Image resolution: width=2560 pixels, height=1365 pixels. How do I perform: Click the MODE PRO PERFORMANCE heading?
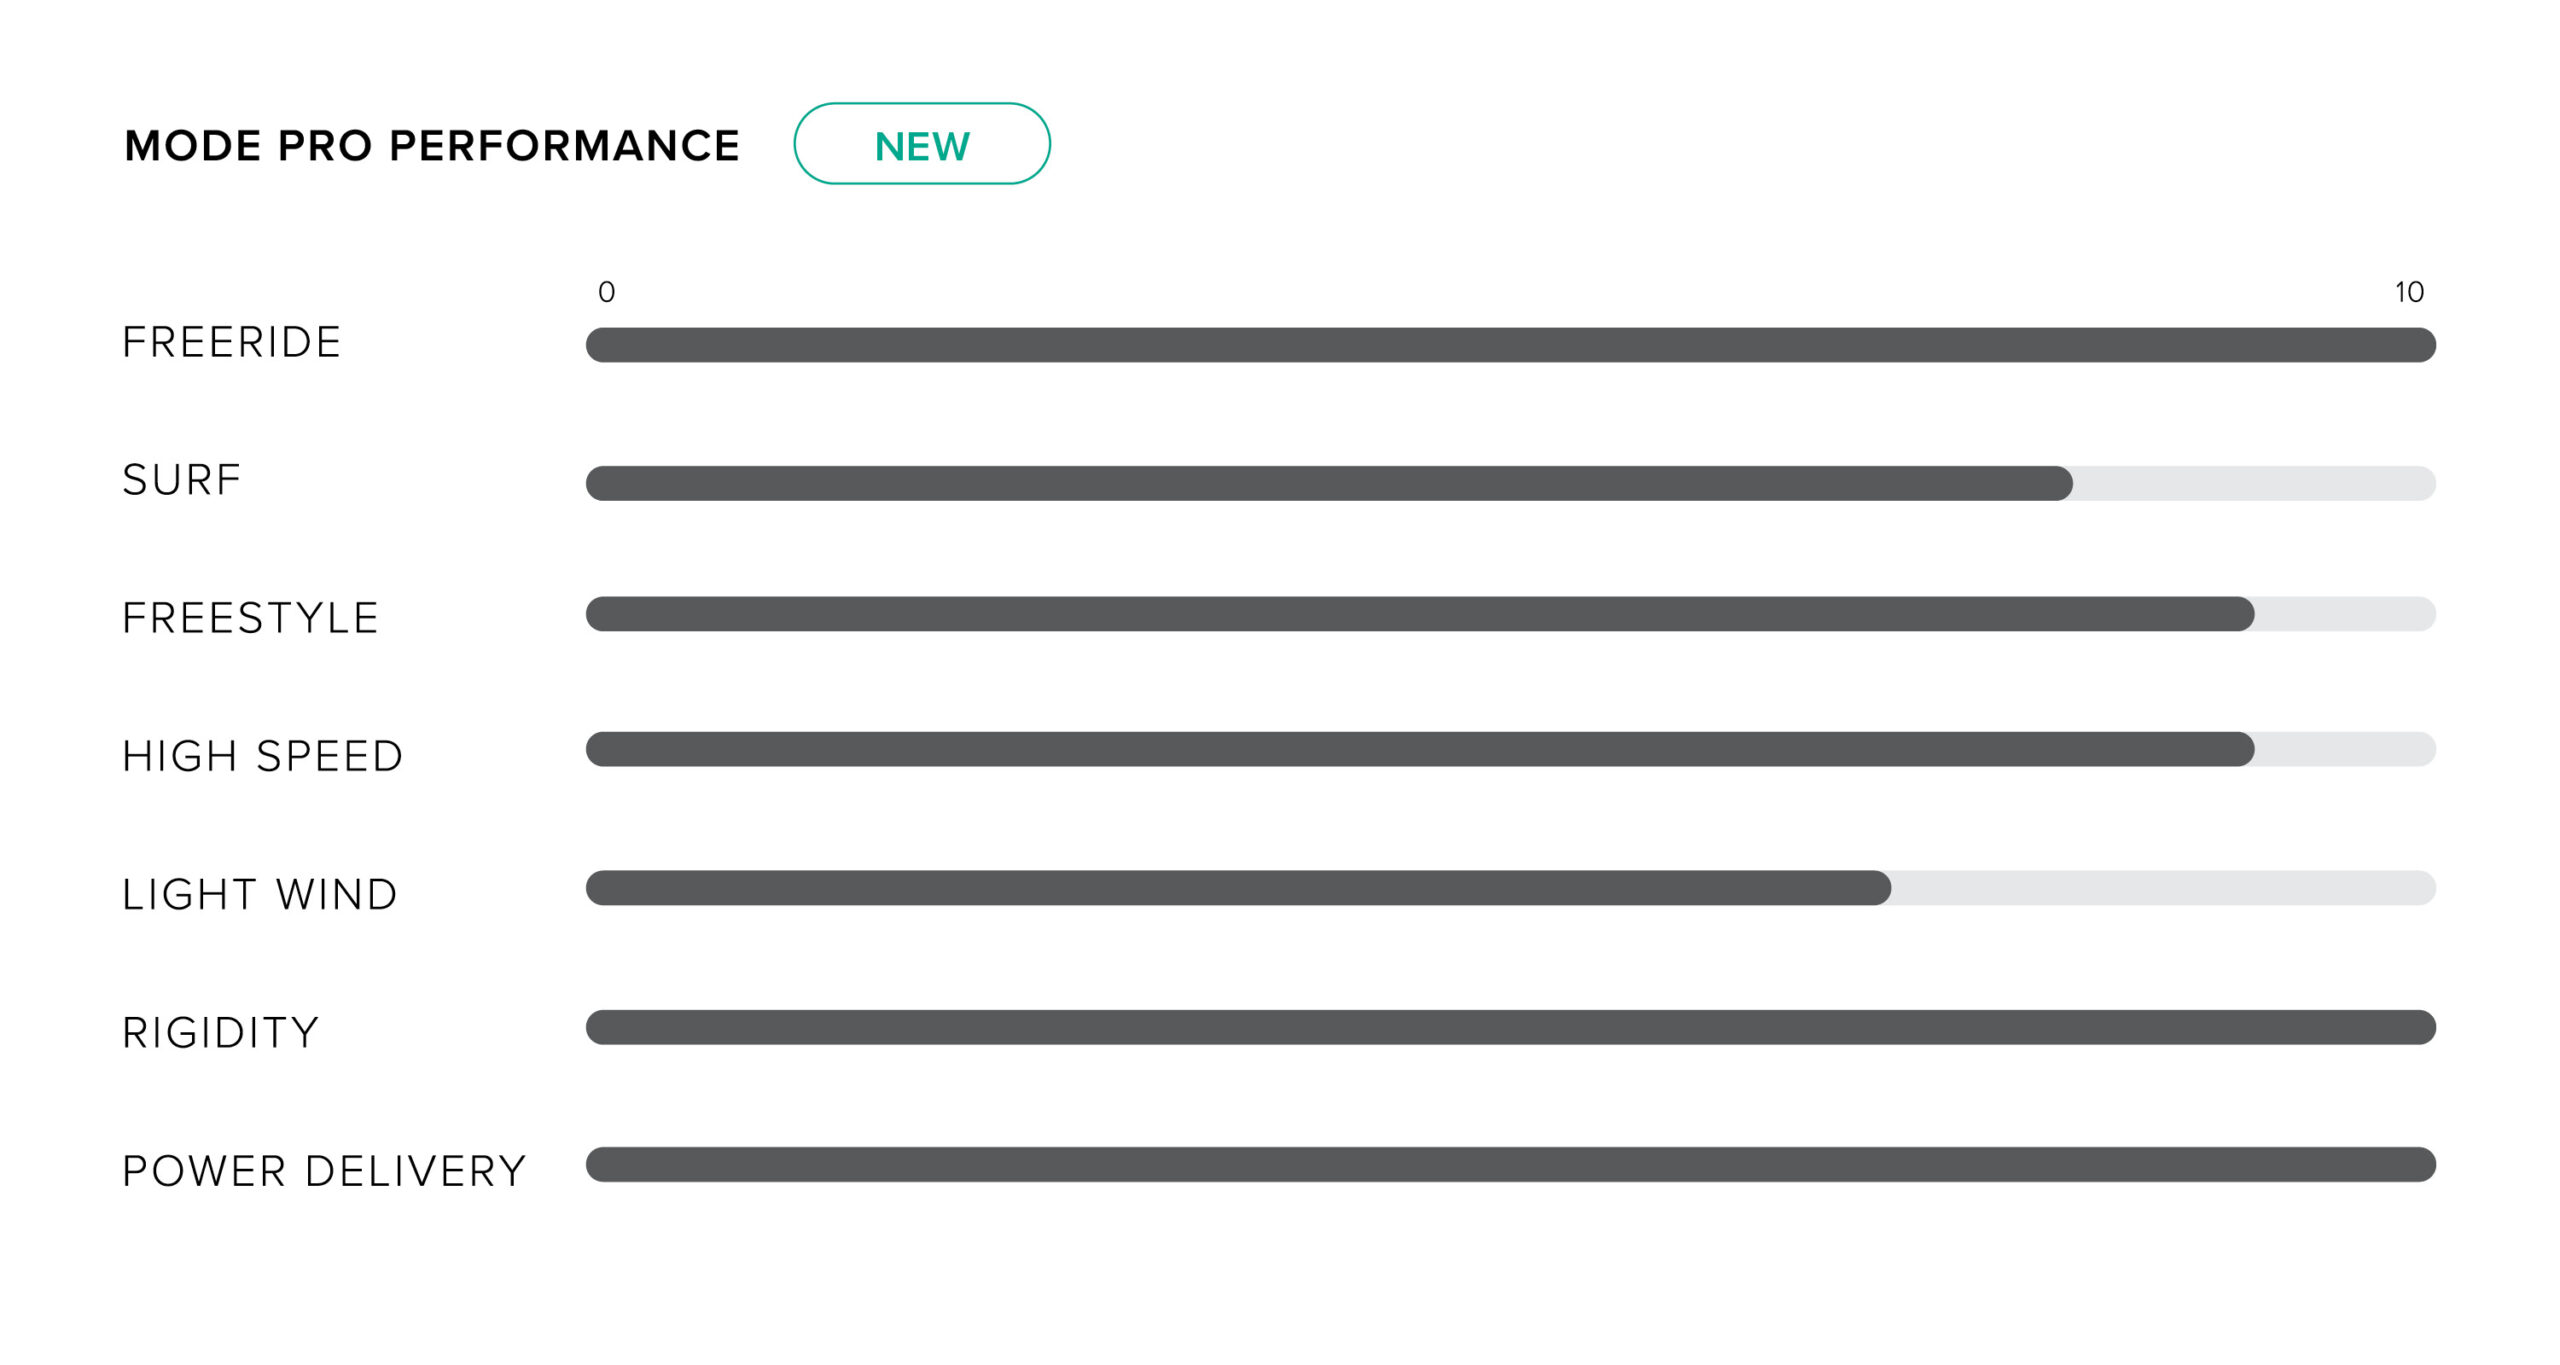pos(432,146)
